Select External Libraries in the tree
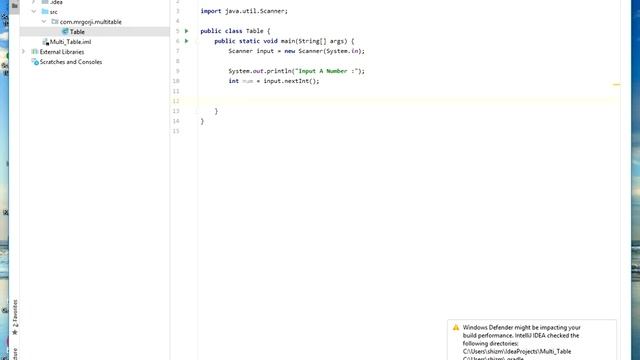The height and width of the screenshot is (360, 640). 62,52
